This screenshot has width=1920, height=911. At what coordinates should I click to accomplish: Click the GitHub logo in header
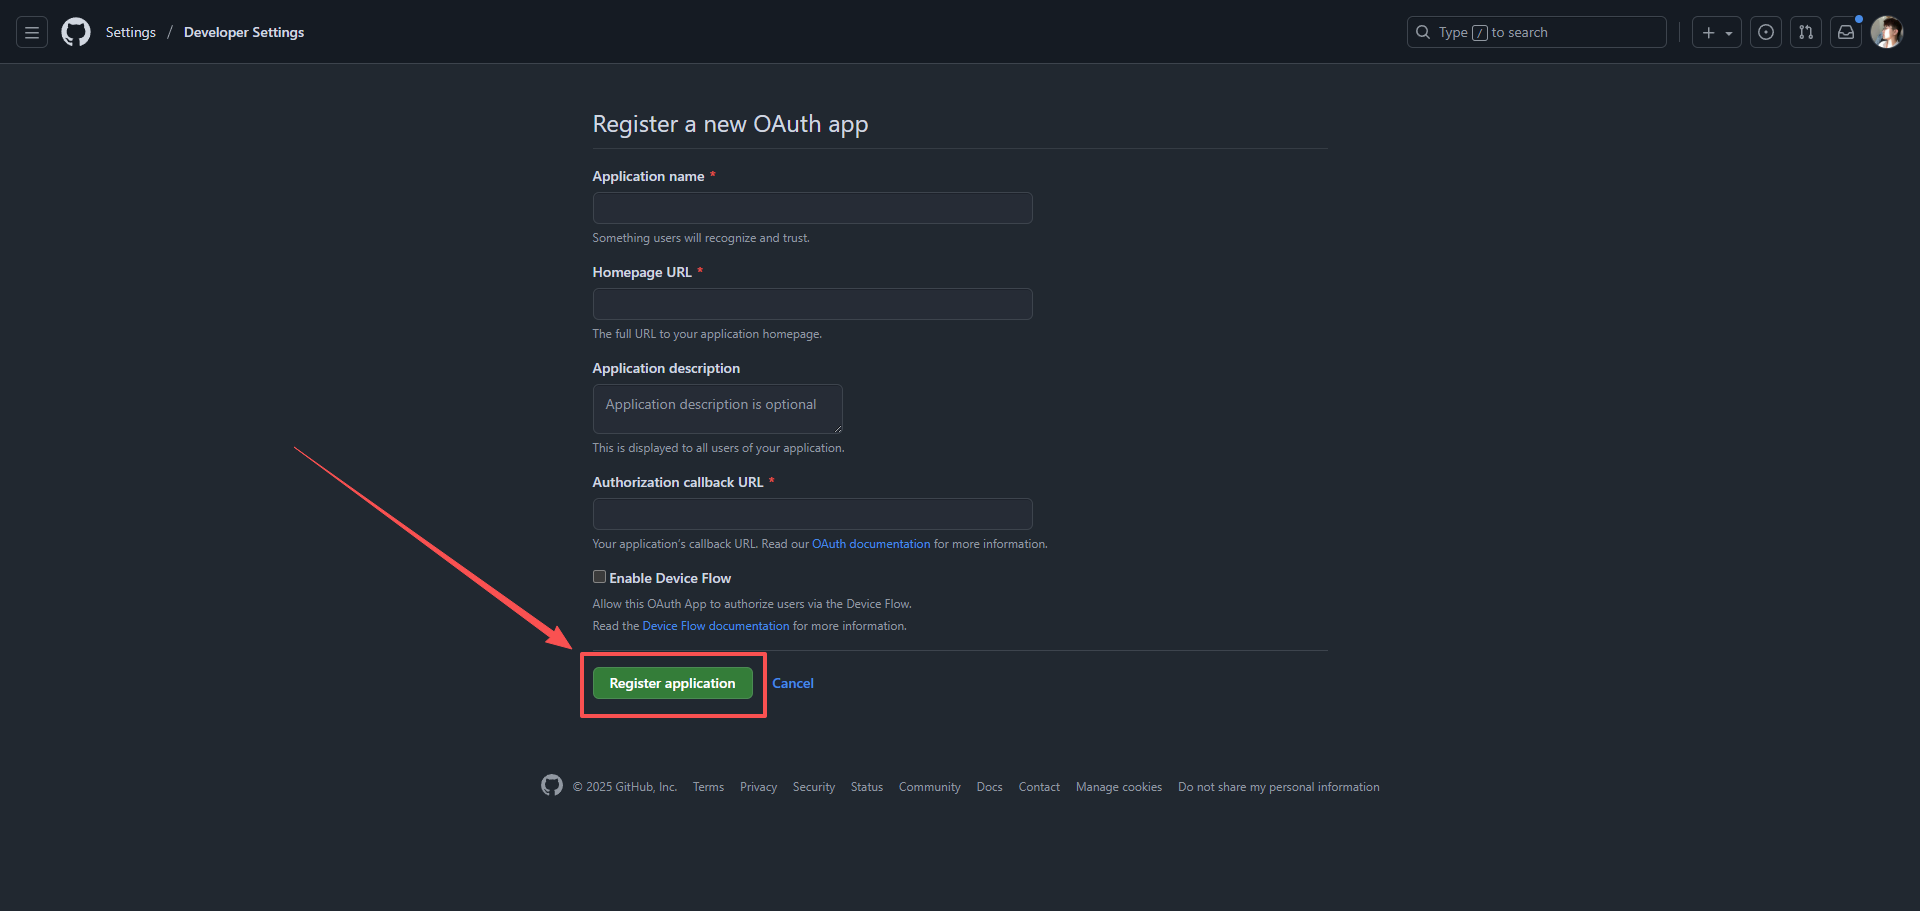(76, 33)
